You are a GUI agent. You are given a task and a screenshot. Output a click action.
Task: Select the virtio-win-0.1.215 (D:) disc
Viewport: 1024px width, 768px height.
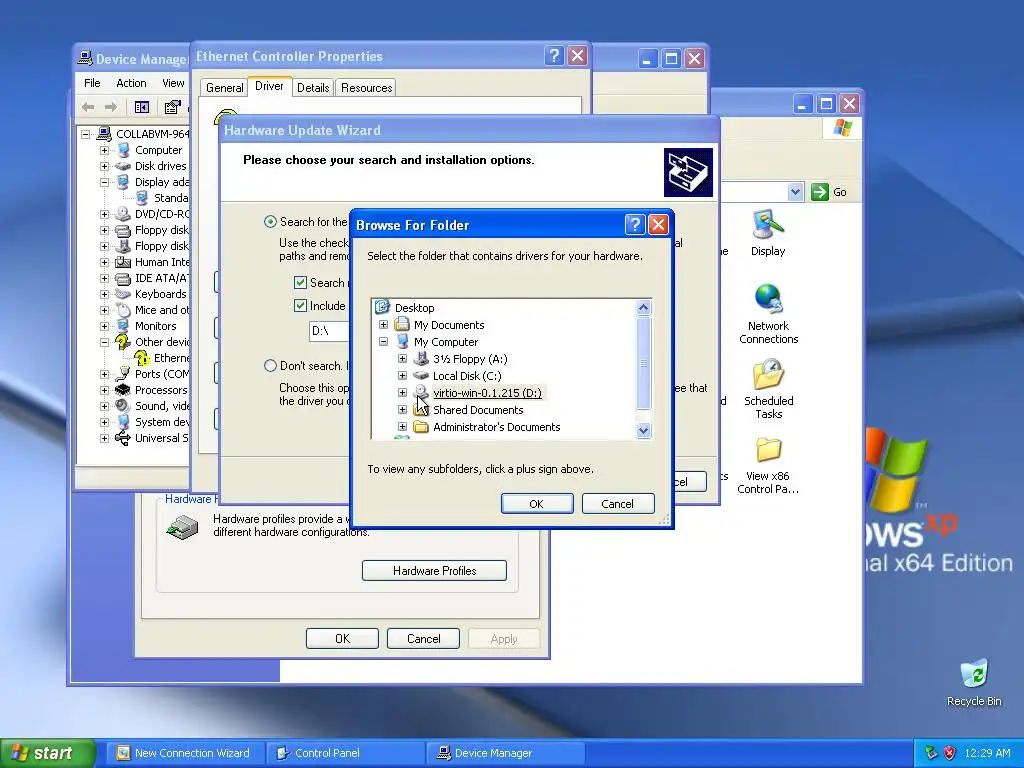point(487,392)
